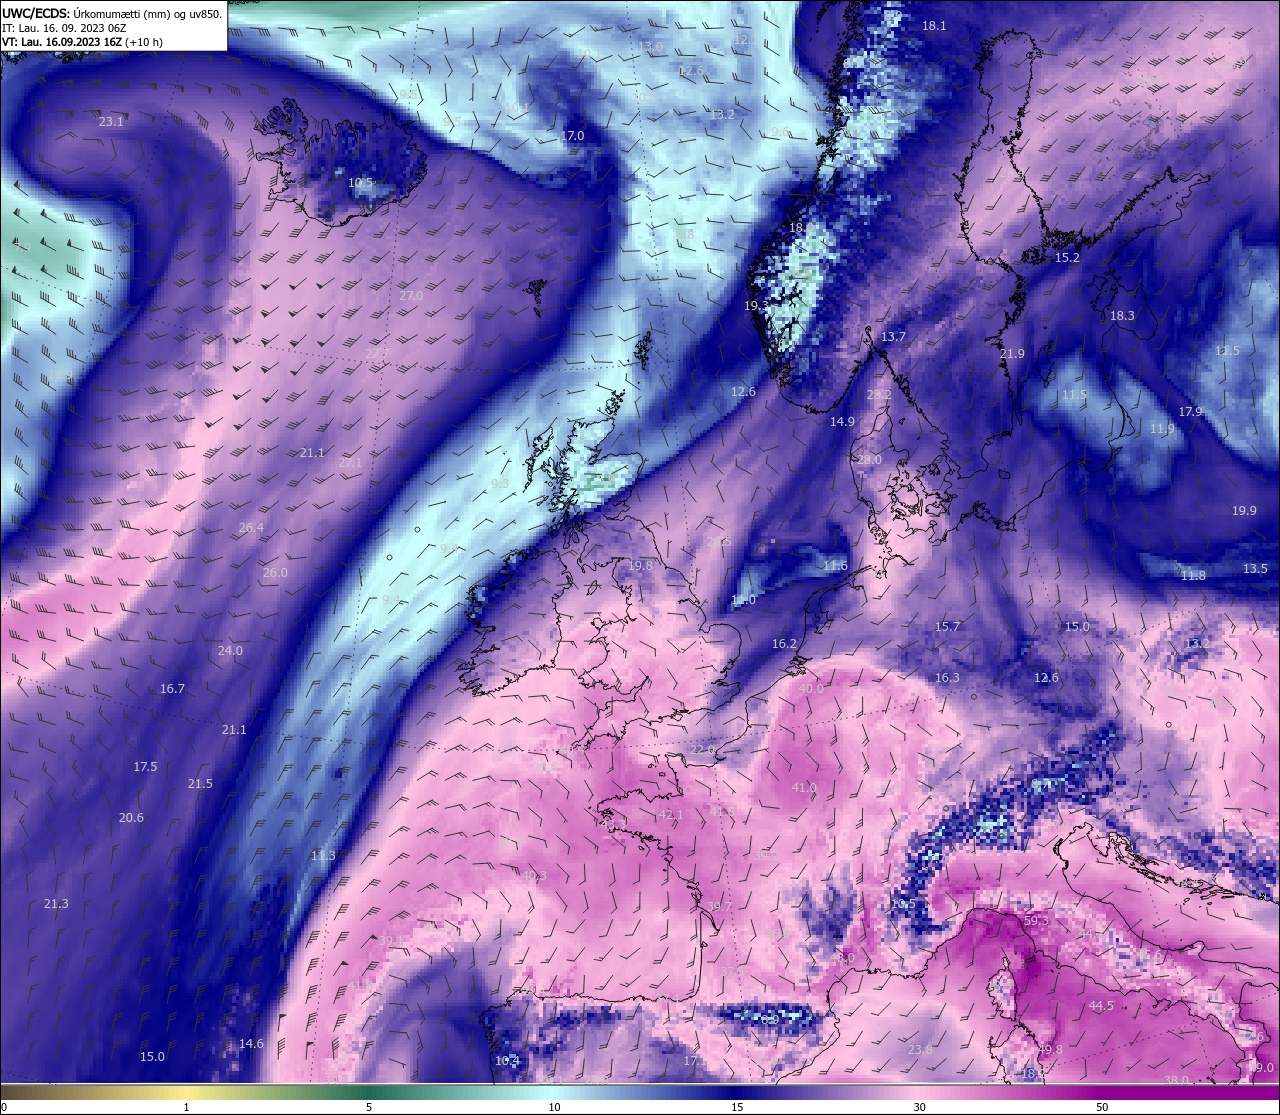Click the 26.0 value in the Atlantic
Image resolution: width=1280 pixels, height=1115 pixels.
[x=275, y=573]
